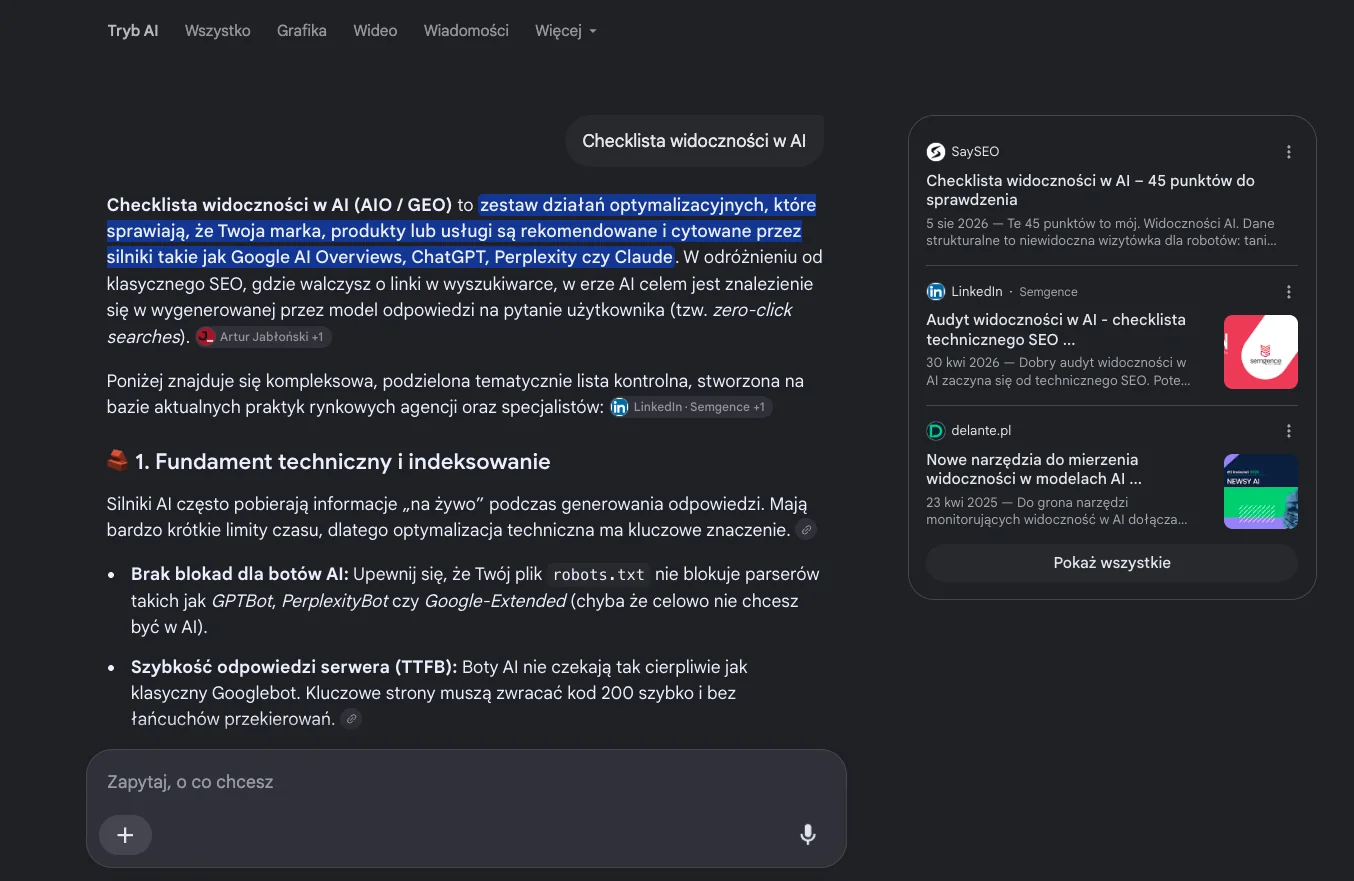Viewport: 1354px width, 881px height.
Task: Click the 'Semgence' source label
Action: coord(1048,292)
